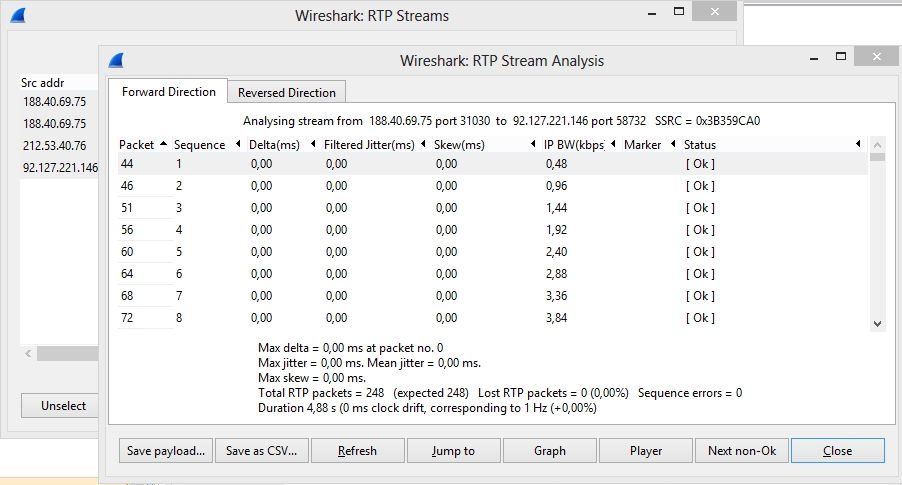Click the Jump to button
This screenshot has height=485, width=902.
pyautogui.click(x=453, y=451)
